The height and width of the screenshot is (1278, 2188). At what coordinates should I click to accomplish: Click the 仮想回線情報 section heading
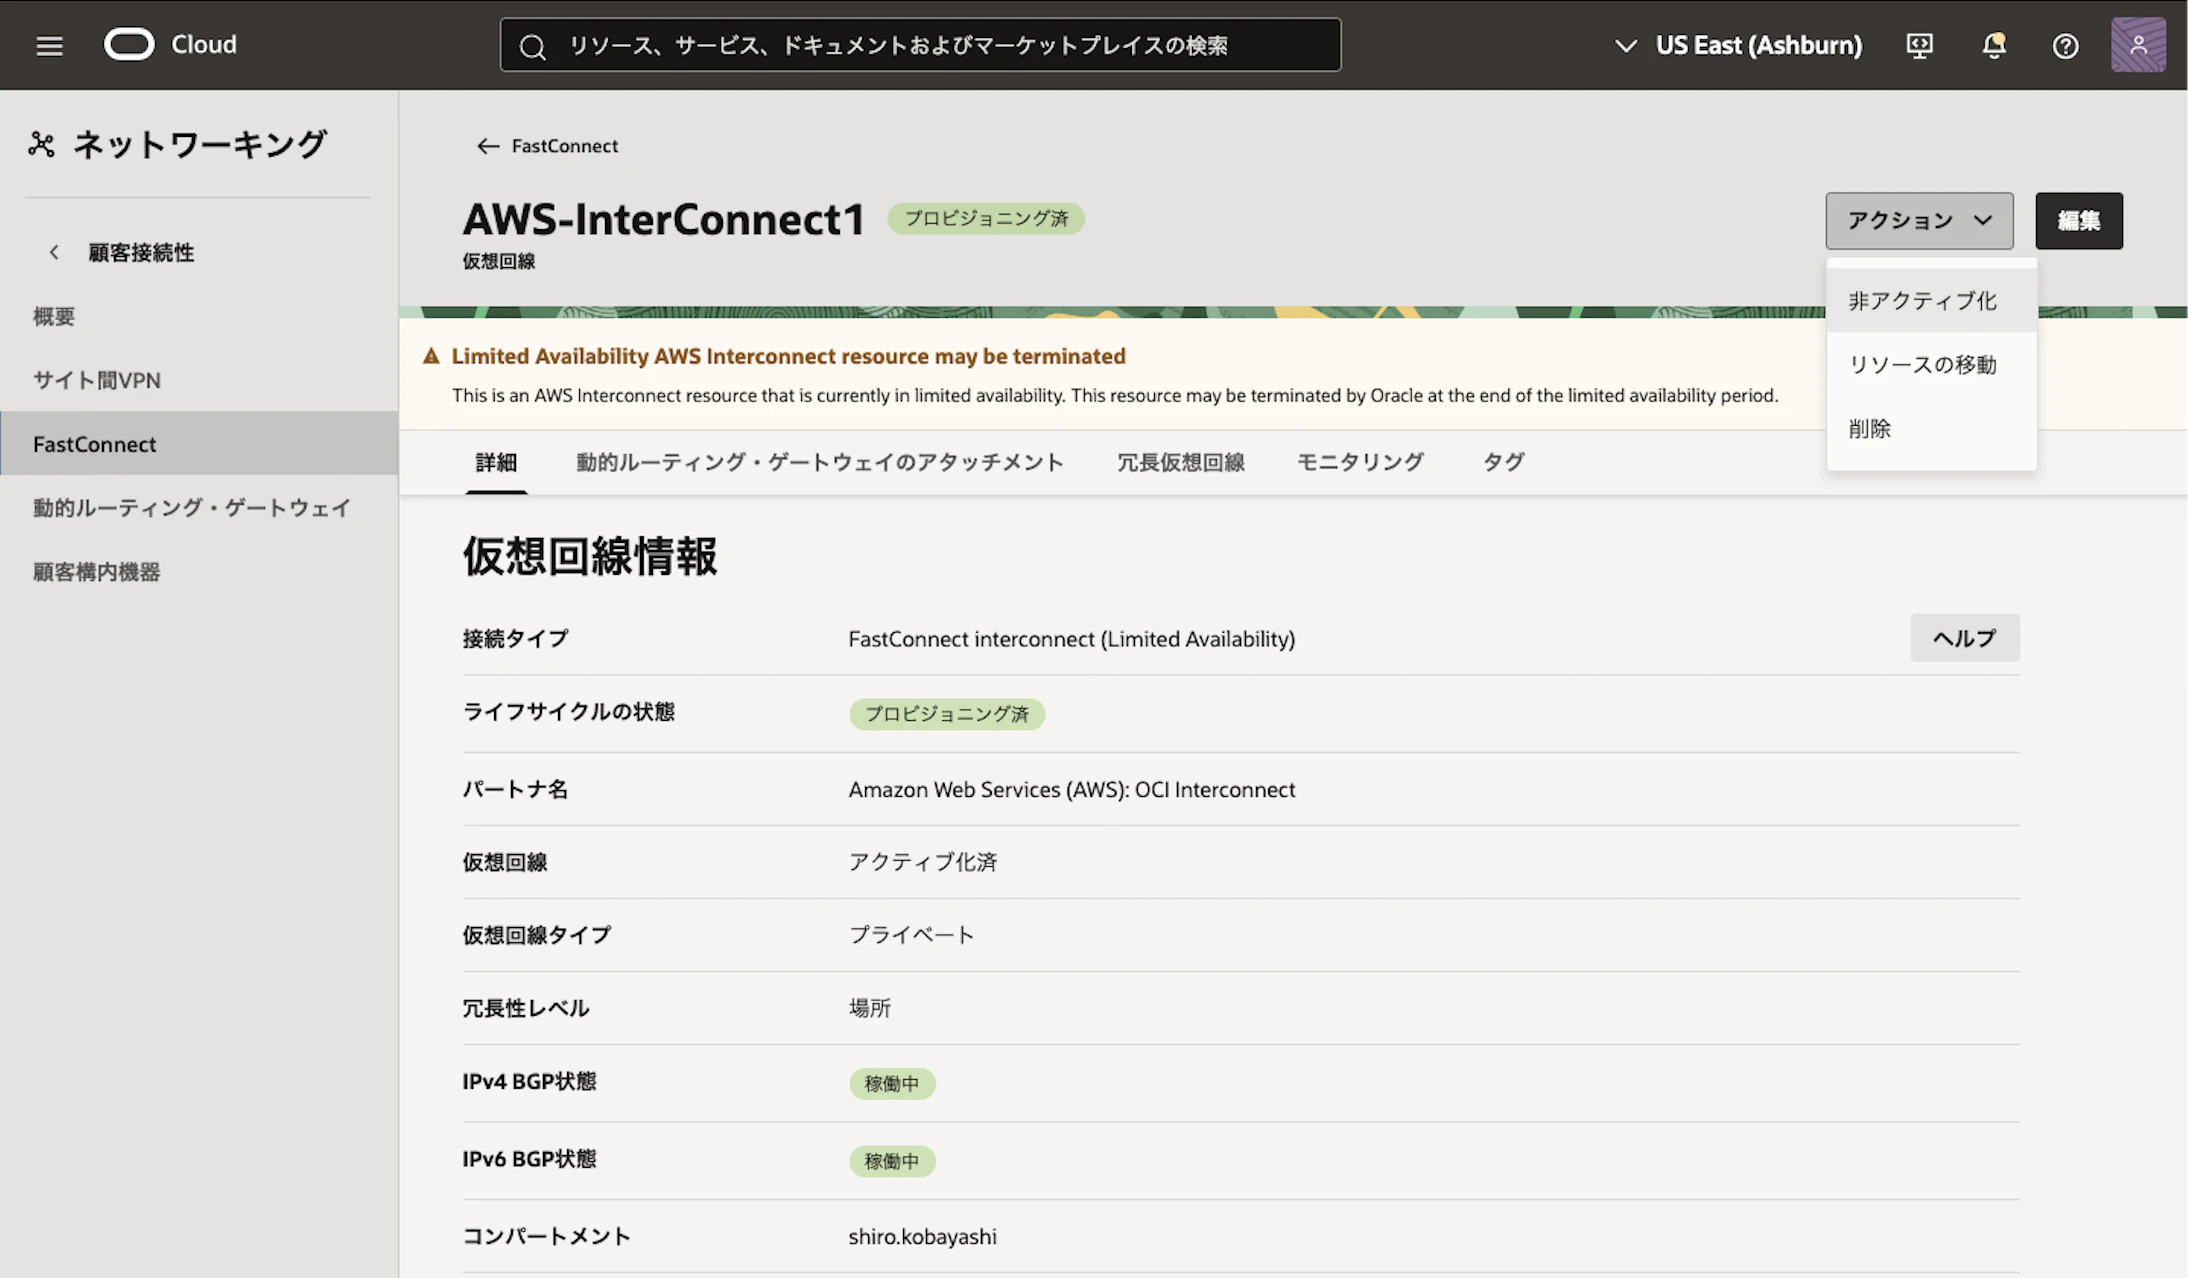pos(589,556)
